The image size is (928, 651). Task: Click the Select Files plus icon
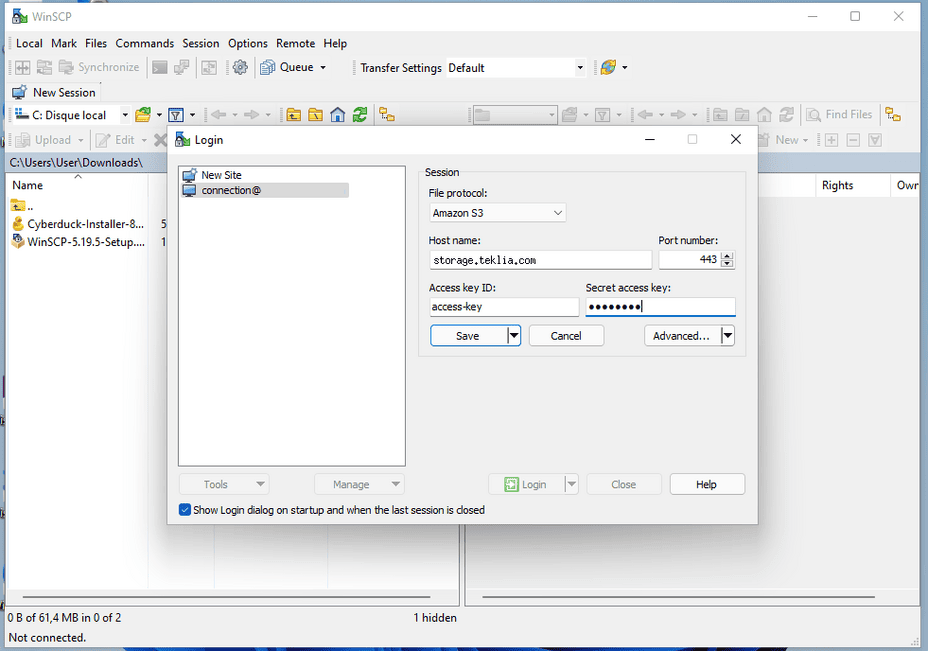click(832, 140)
